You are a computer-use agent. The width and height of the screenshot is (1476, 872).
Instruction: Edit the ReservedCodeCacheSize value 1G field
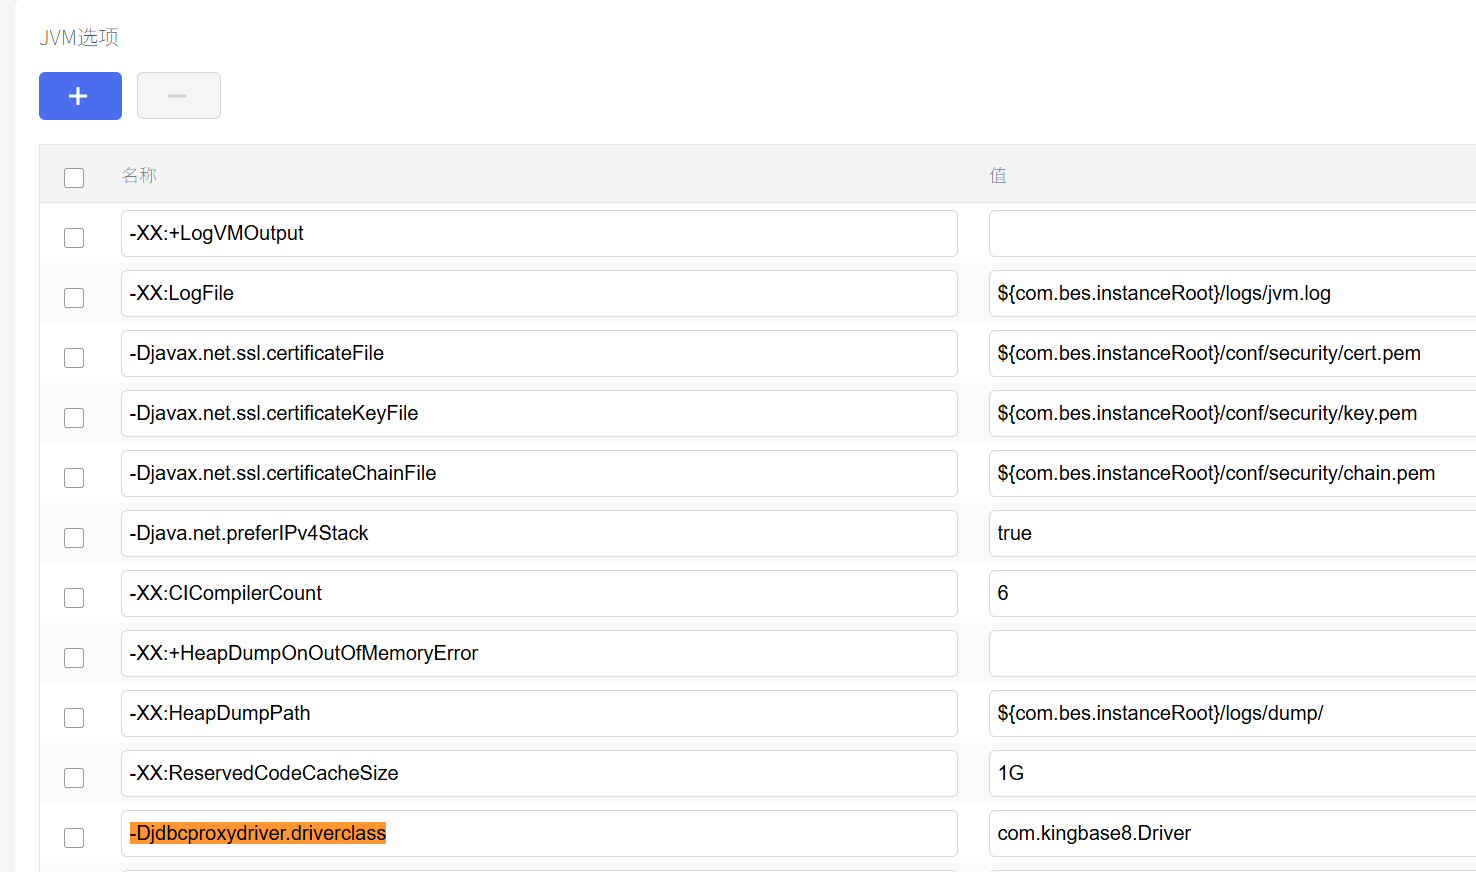coord(1230,773)
